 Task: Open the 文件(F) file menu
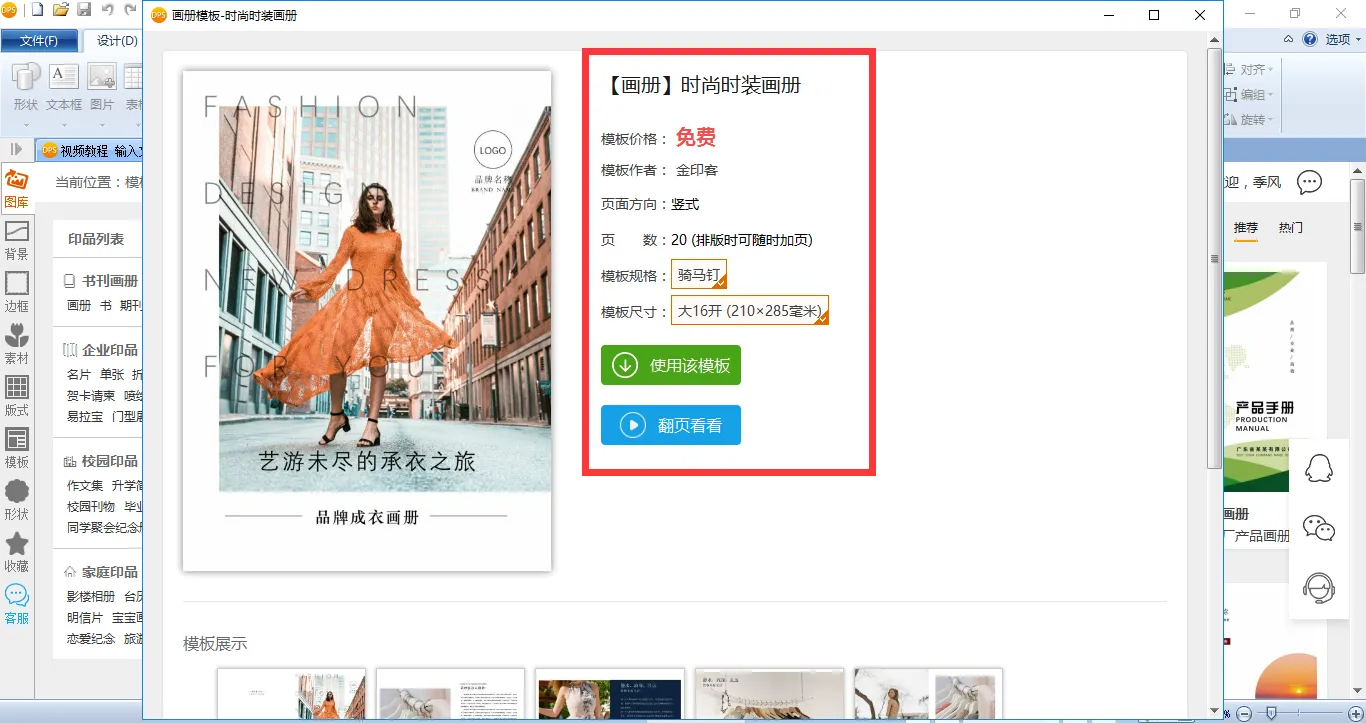(x=39, y=41)
